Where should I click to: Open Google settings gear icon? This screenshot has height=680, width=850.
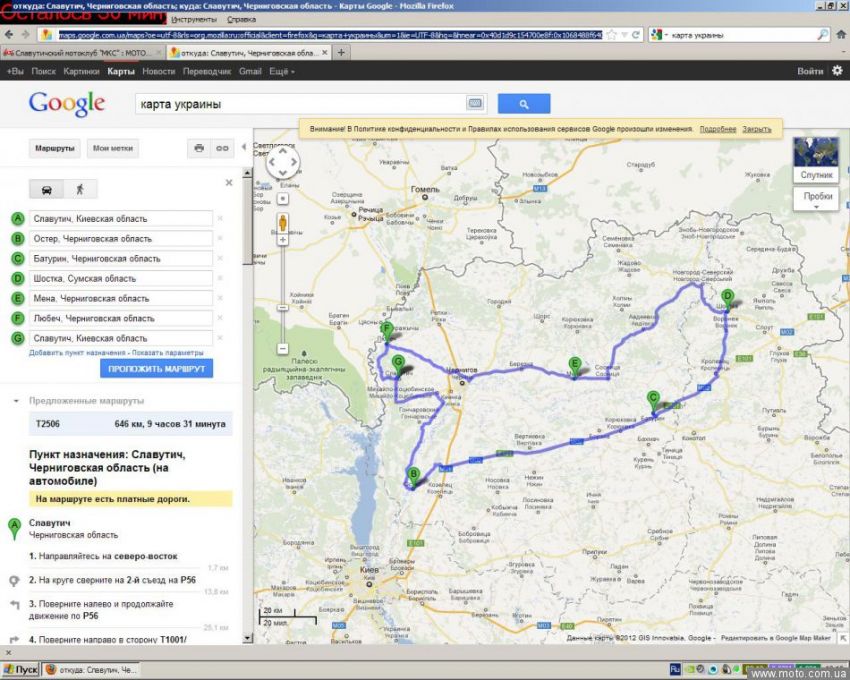838,70
